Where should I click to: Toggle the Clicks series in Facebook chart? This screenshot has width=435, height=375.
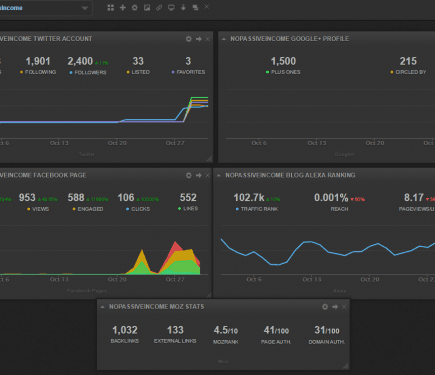(138, 209)
